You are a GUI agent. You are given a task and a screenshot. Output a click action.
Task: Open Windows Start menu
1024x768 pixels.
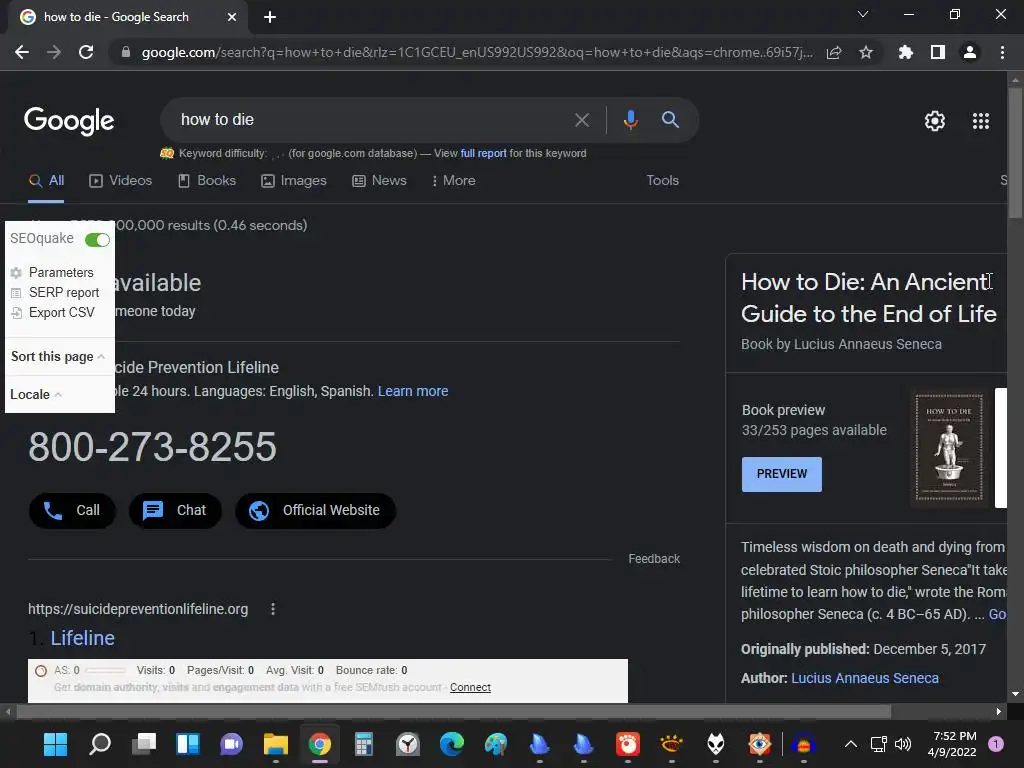click(56, 744)
